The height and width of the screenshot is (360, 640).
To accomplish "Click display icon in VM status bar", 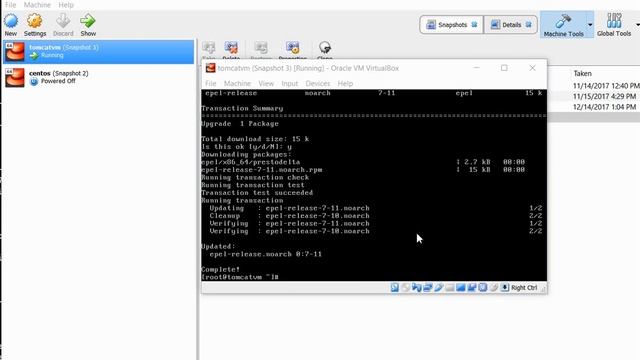I will [x=460, y=287].
